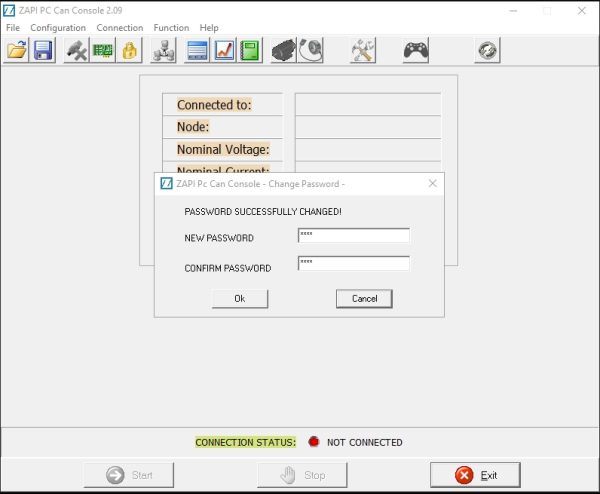Viewport: 600px width, 494px height.
Task: Click the ZAPI logo in the title bar
Action: point(9,10)
